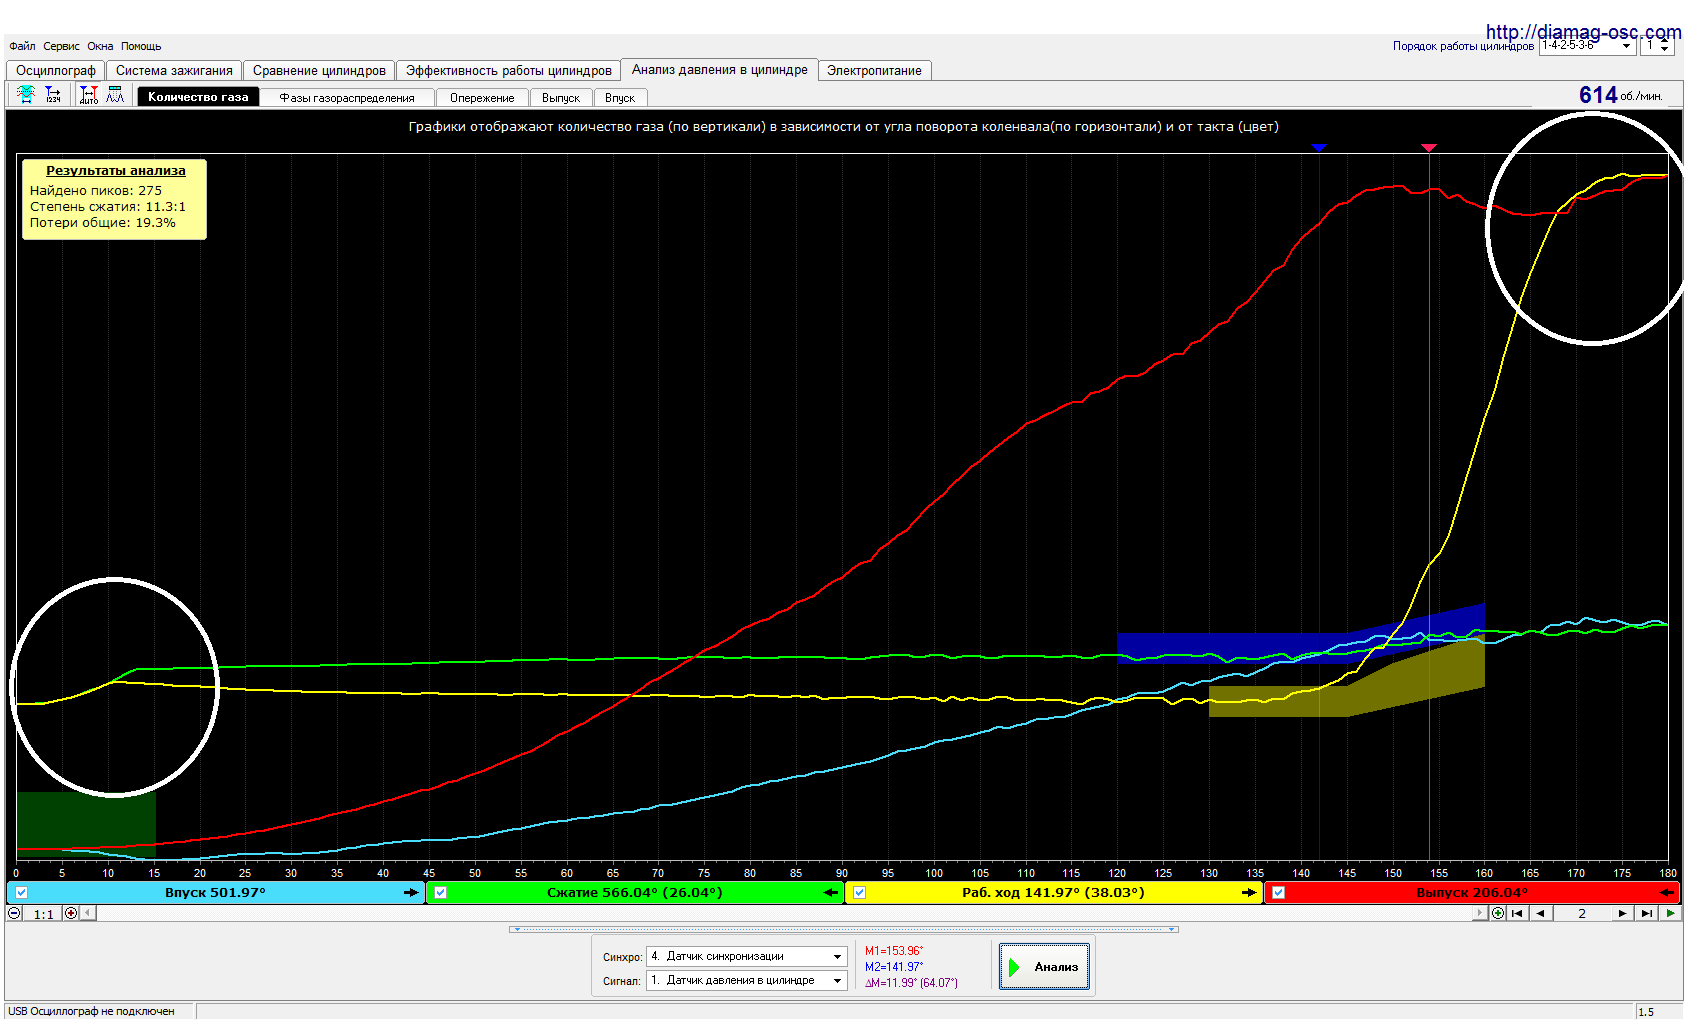Click the 614 об./мин. RPM readout
This screenshot has width=1696, height=1024.
pyautogui.click(x=1620, y=95)
